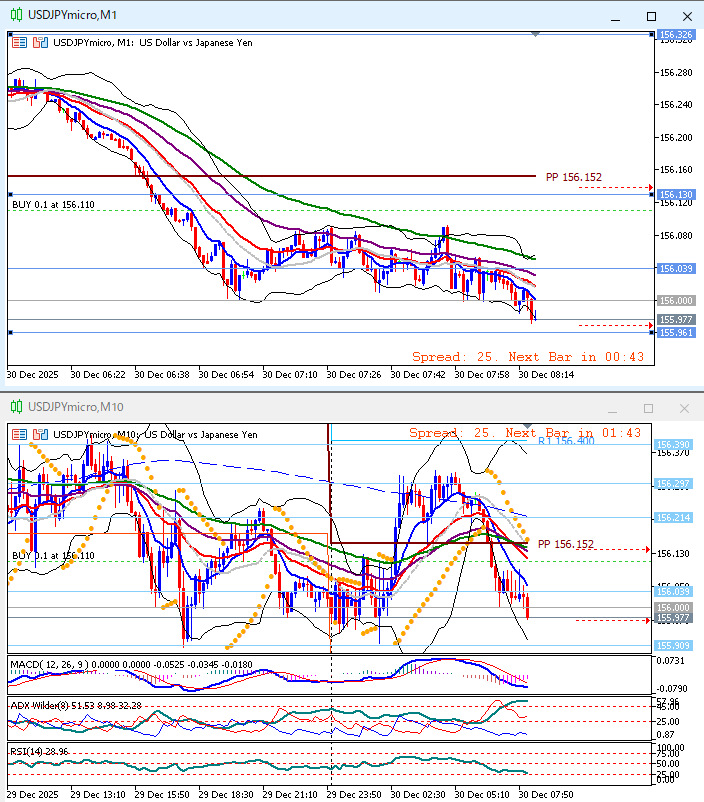Open the Depth of Market icon on the M1 chart

click(40, 43)
